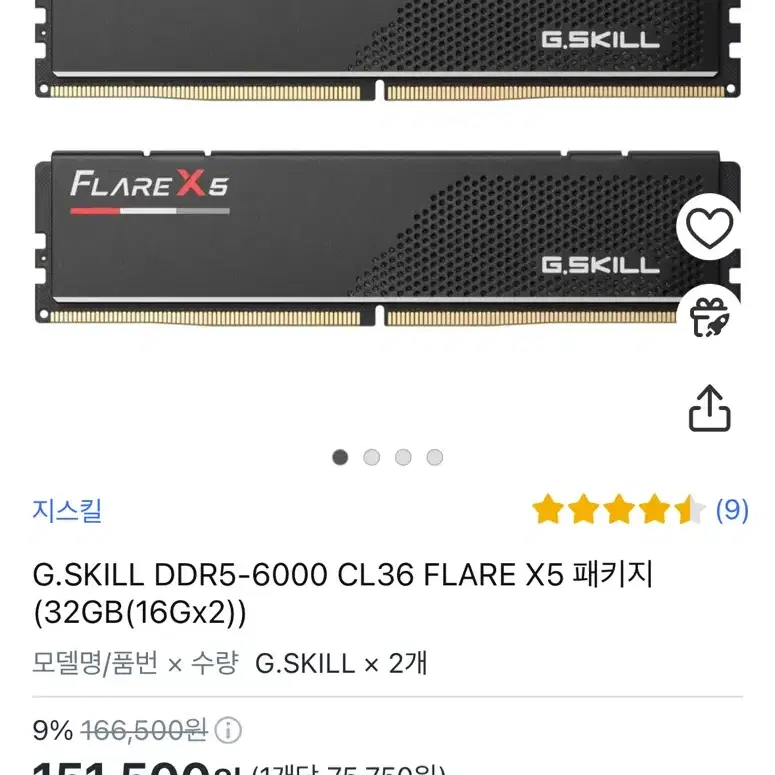Click the 모델명/품번 × 수량 label
The image size is (775, 775).
[x=135, y=663]
